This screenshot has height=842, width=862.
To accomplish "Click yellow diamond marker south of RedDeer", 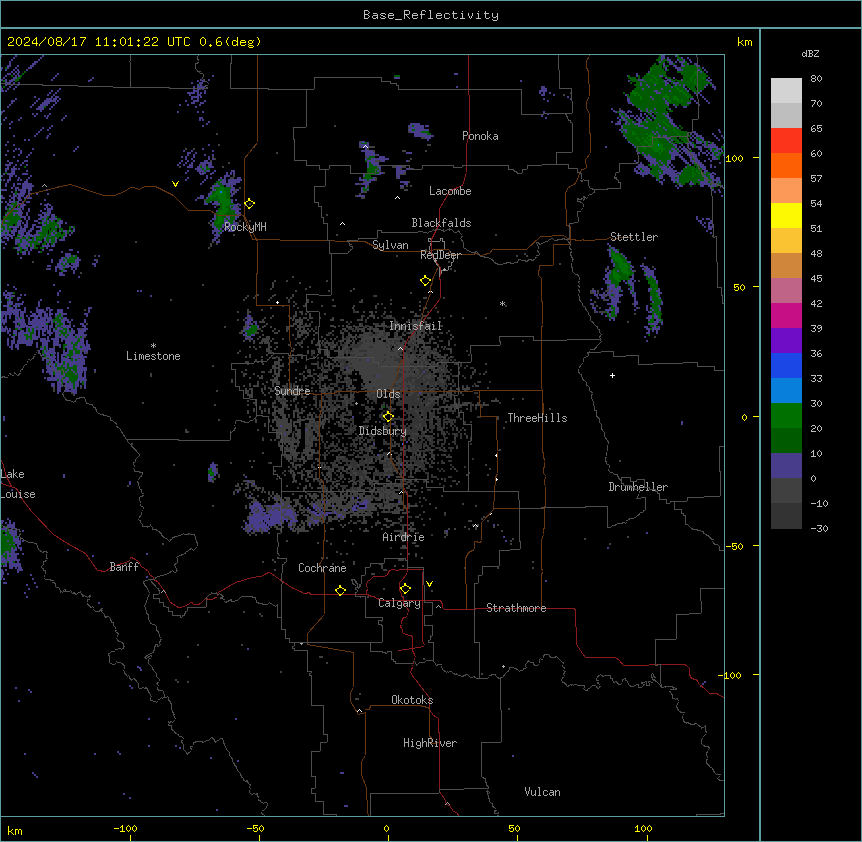I will (x=425, y=281).
